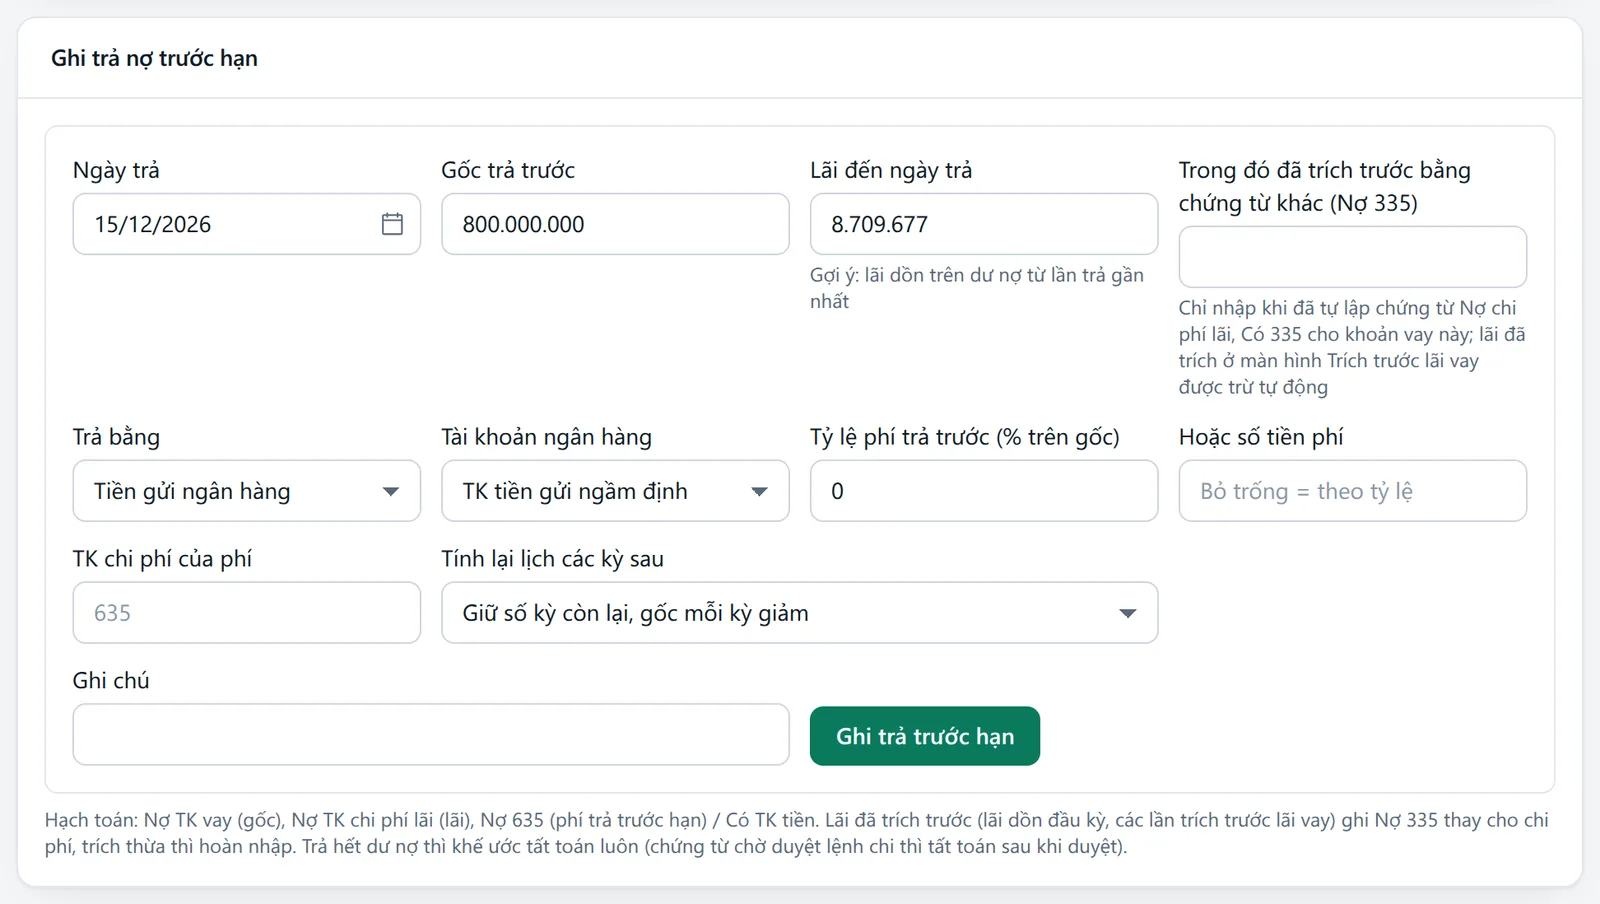Click the Lãi đến ngày trả field
The image size is (1600, 904).
point(984,224)
